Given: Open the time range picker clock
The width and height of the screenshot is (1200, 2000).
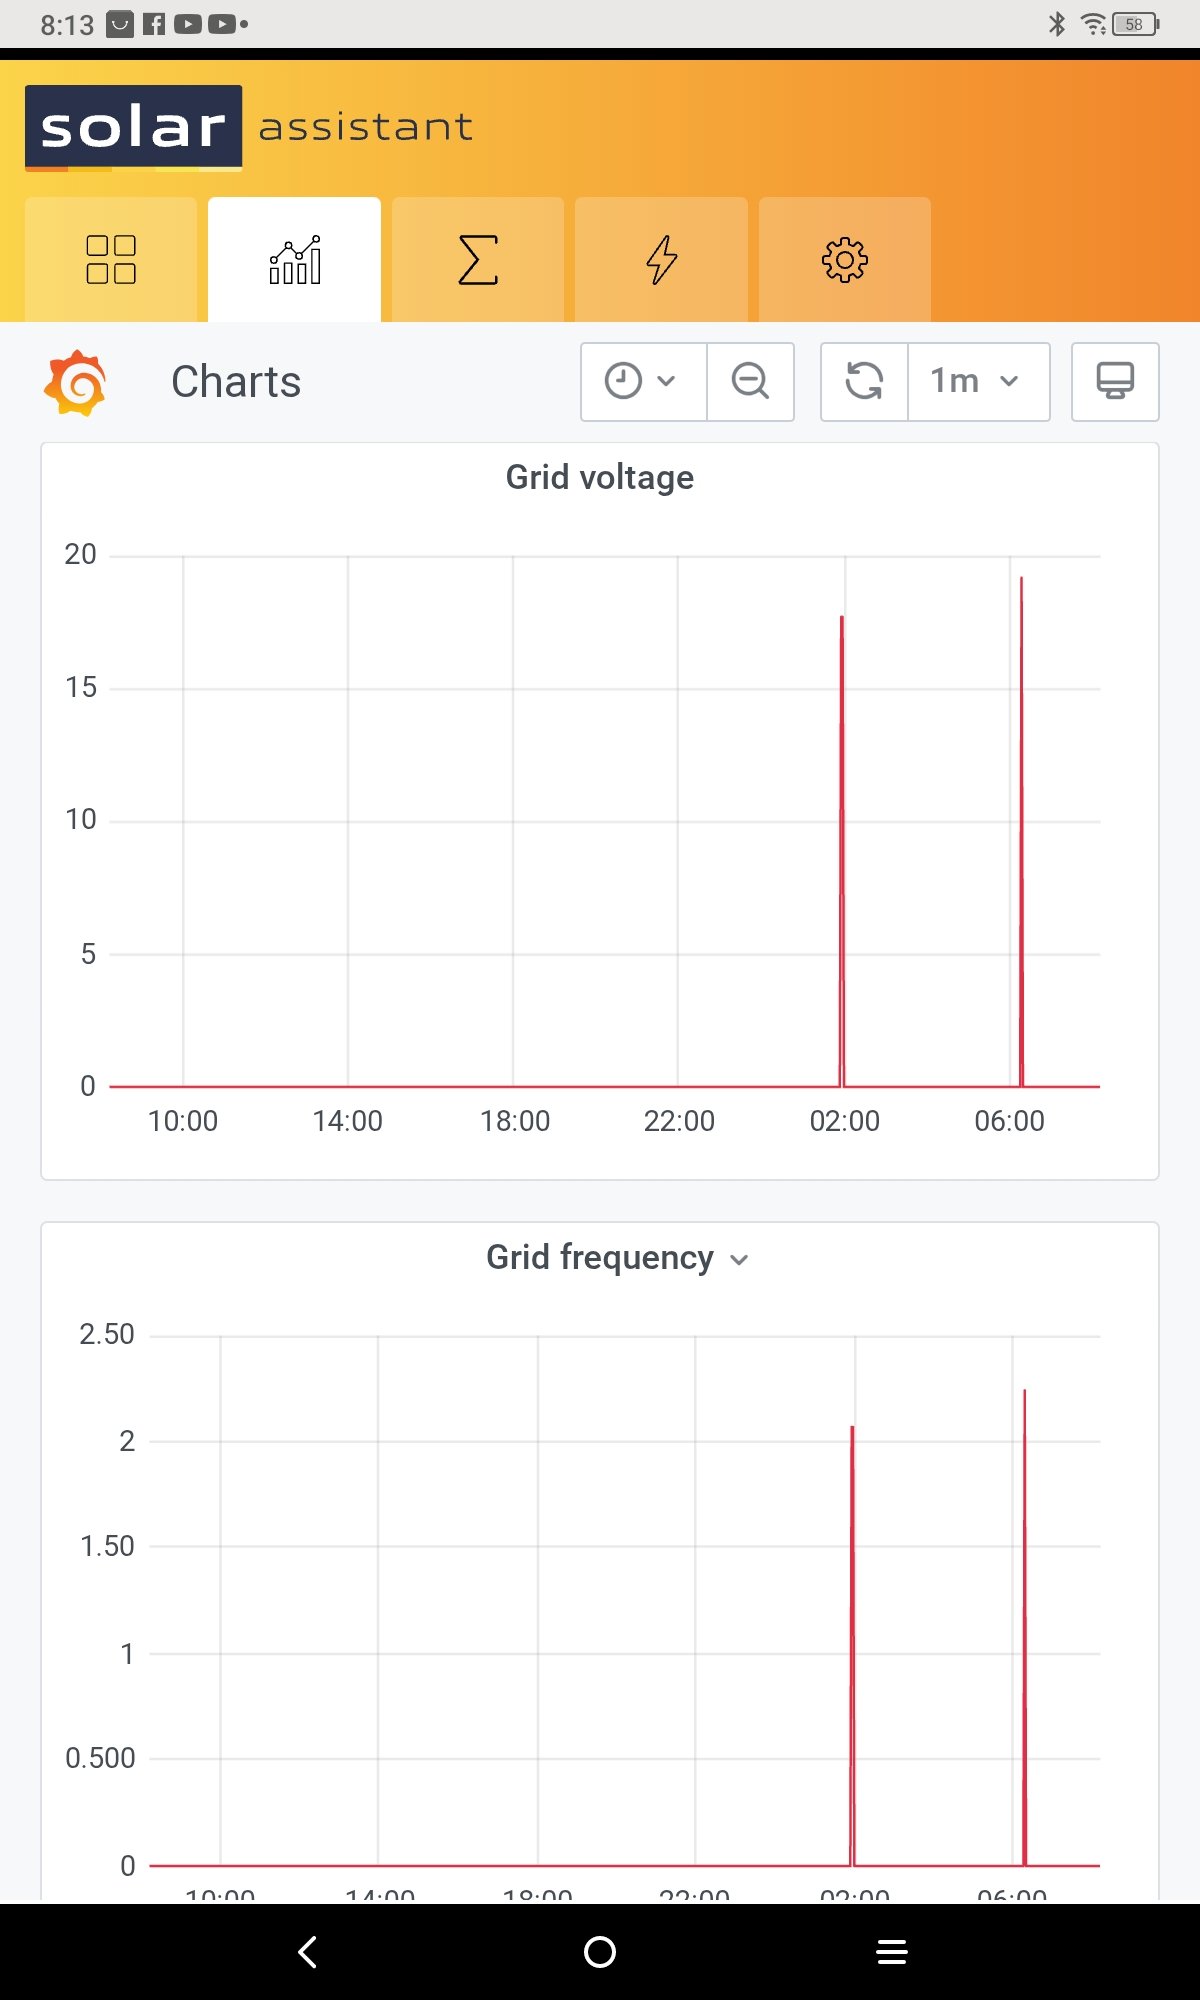Looking at the screenshot, I should point(642,381).
